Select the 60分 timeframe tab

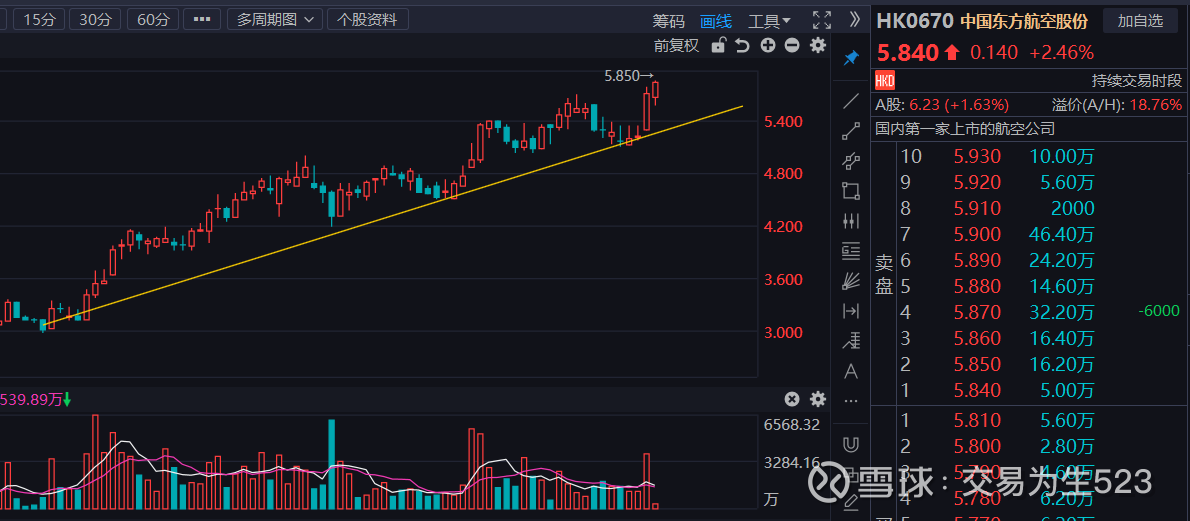point(154,20)
